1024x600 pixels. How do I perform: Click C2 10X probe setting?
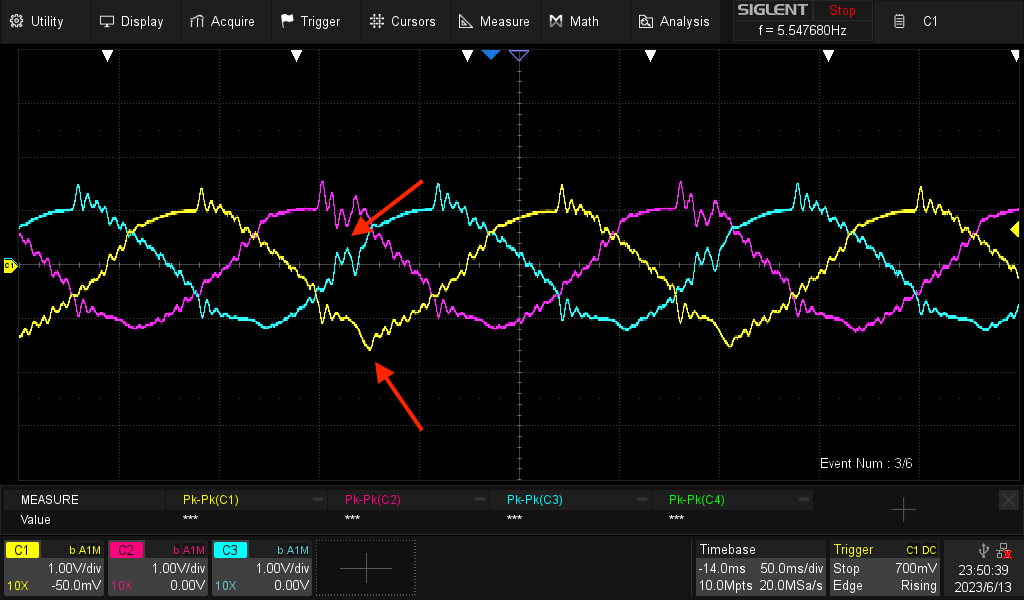[121, 586]
